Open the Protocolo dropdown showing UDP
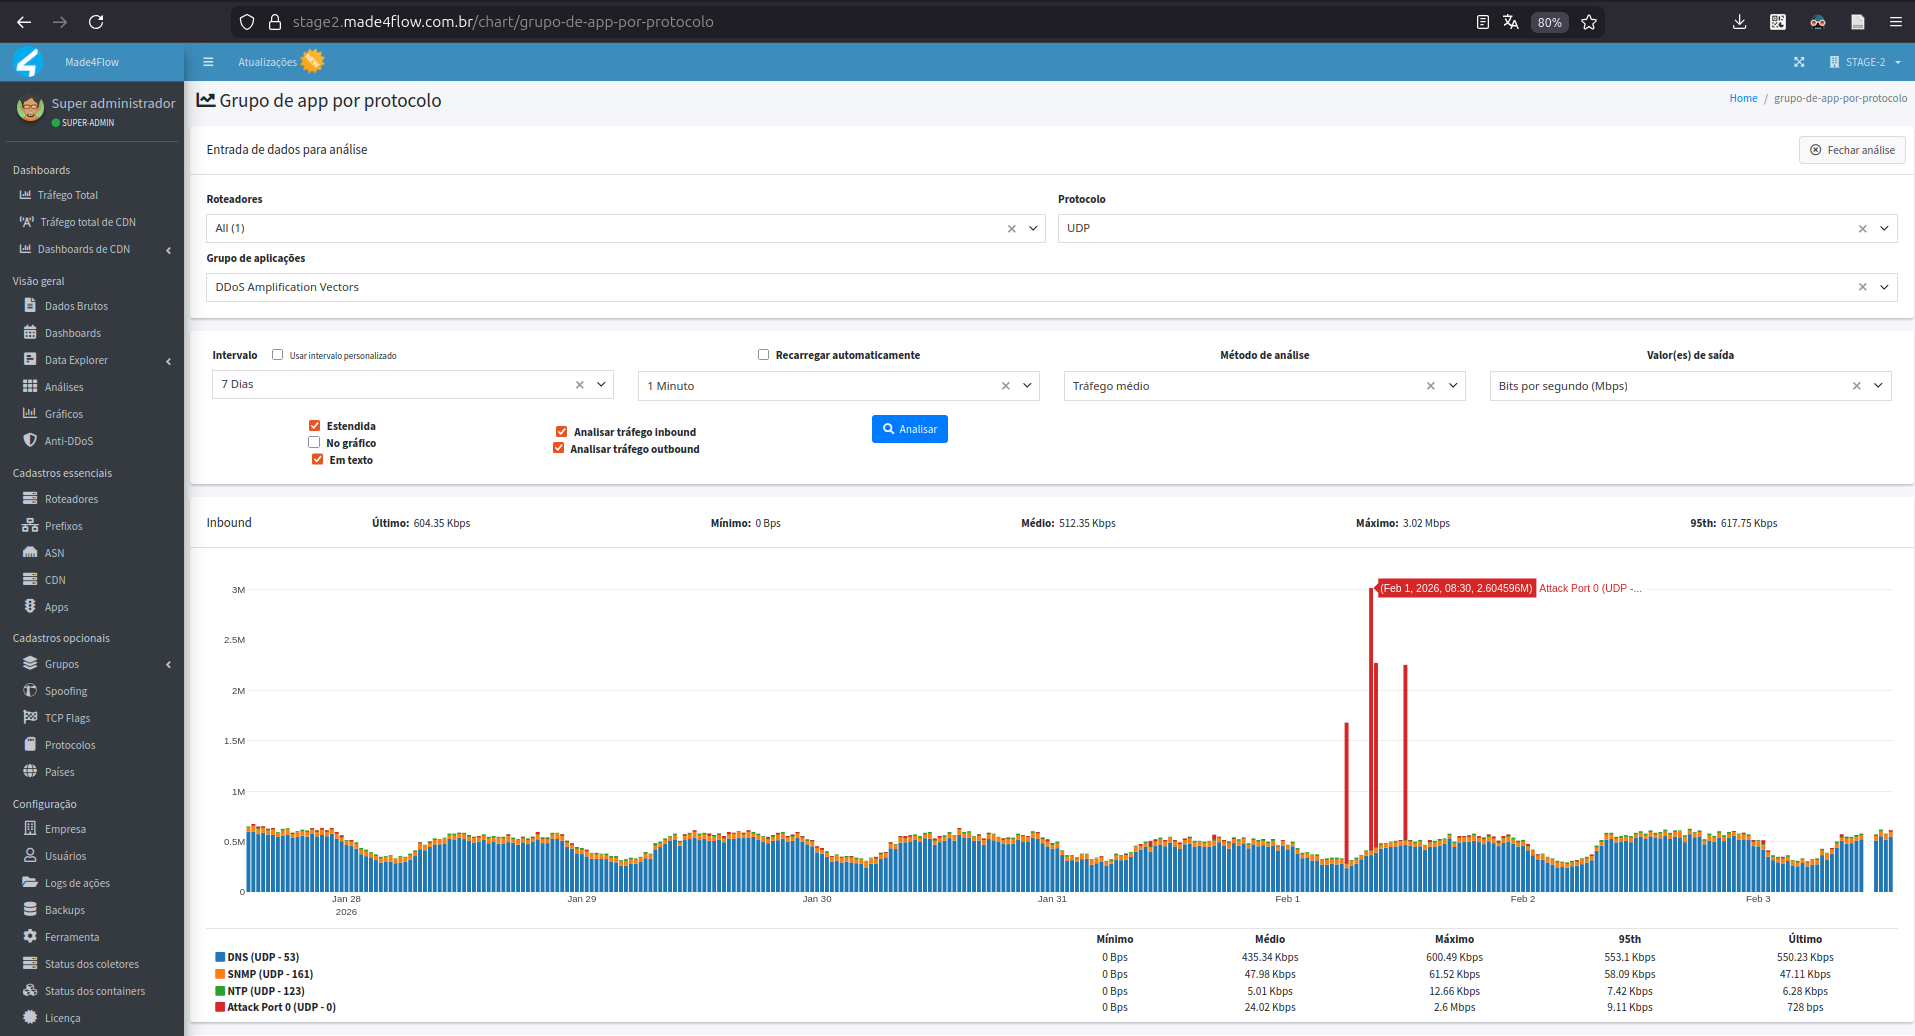 point(1884,228)
